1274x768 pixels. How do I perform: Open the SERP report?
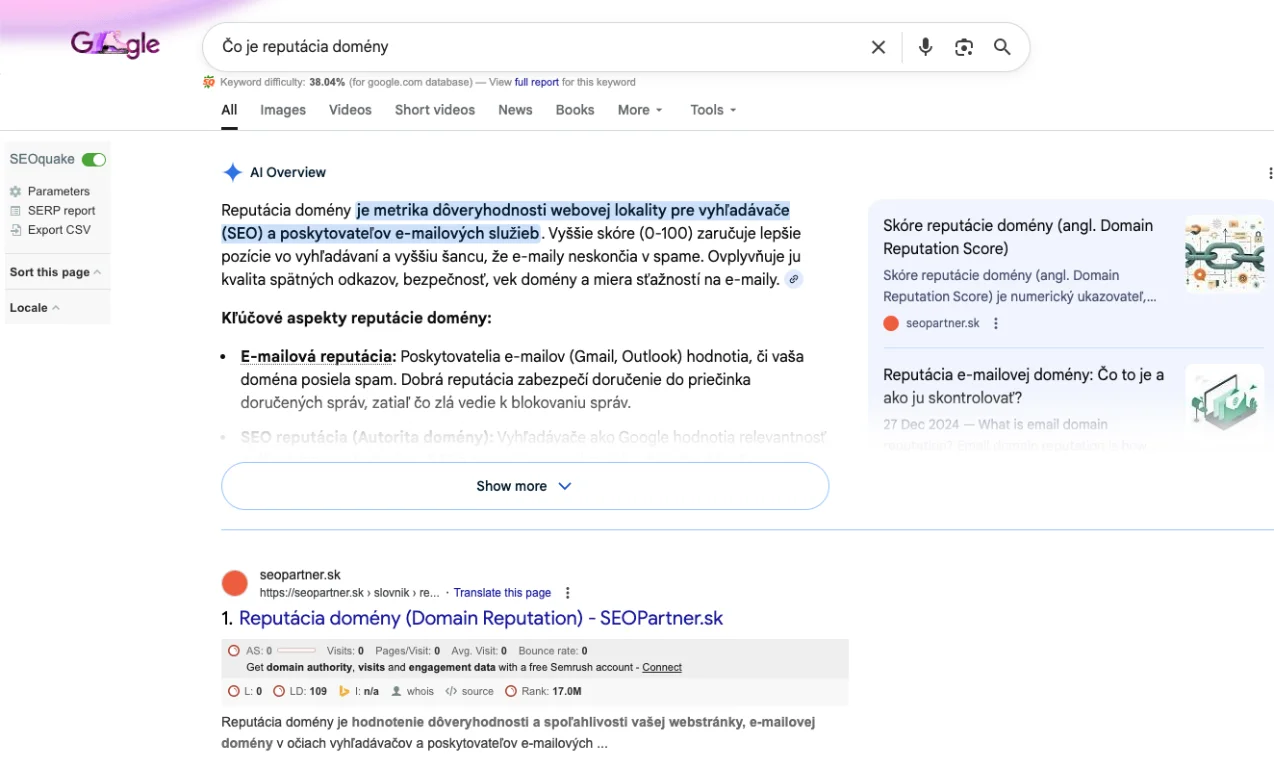61,211
